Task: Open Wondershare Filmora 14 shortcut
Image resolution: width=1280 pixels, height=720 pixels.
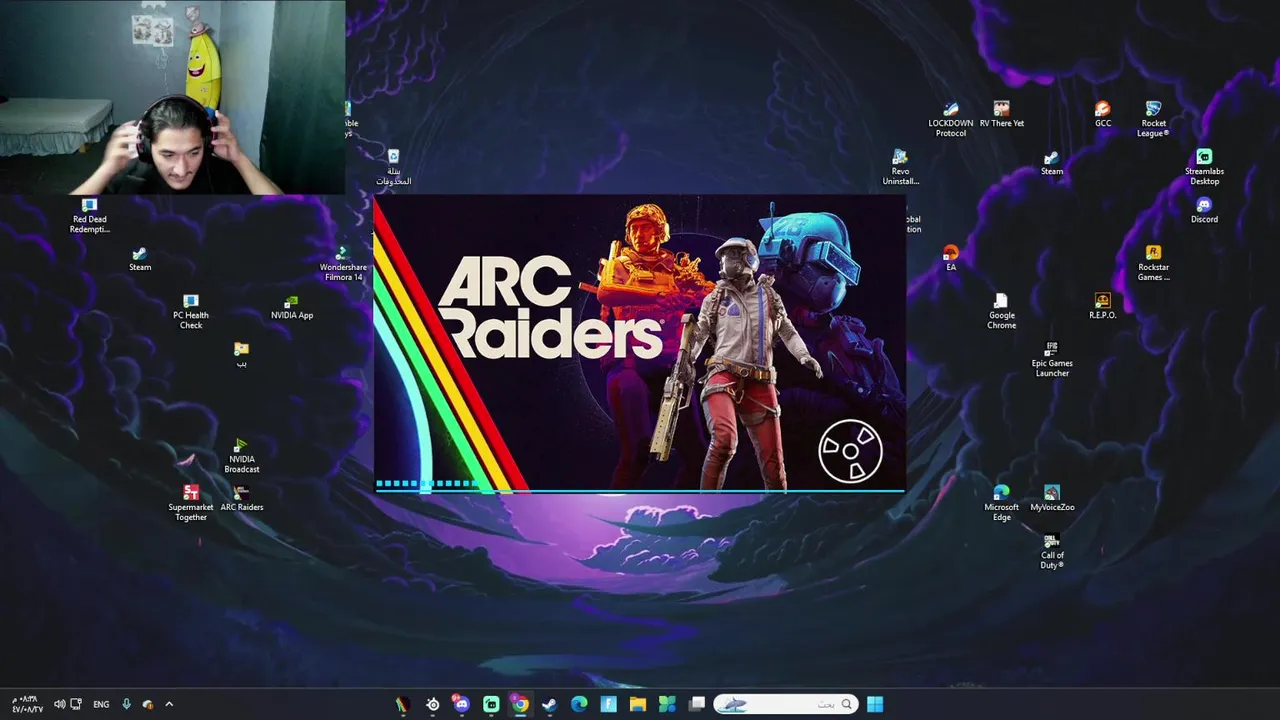Action: click(343, 264)
